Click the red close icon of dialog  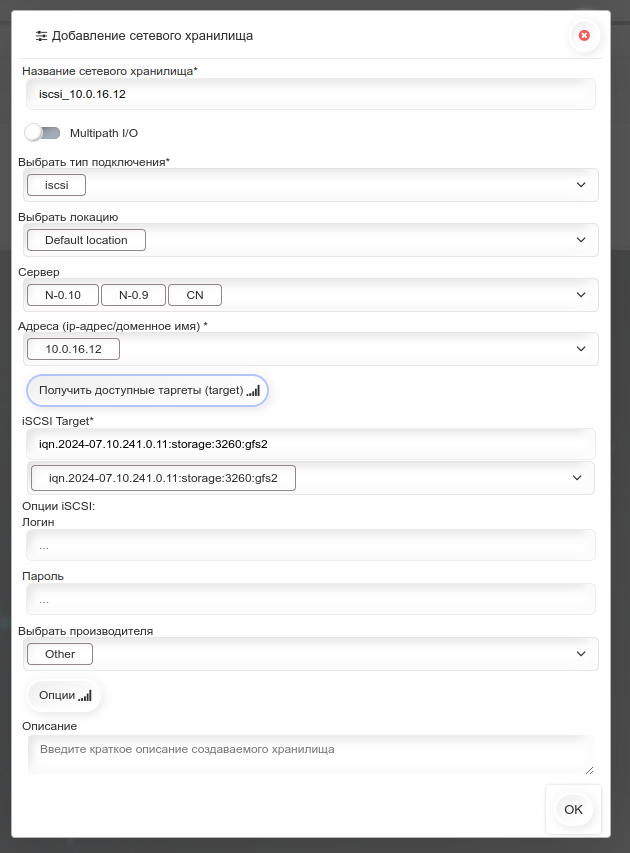click(x=584, y=35)
